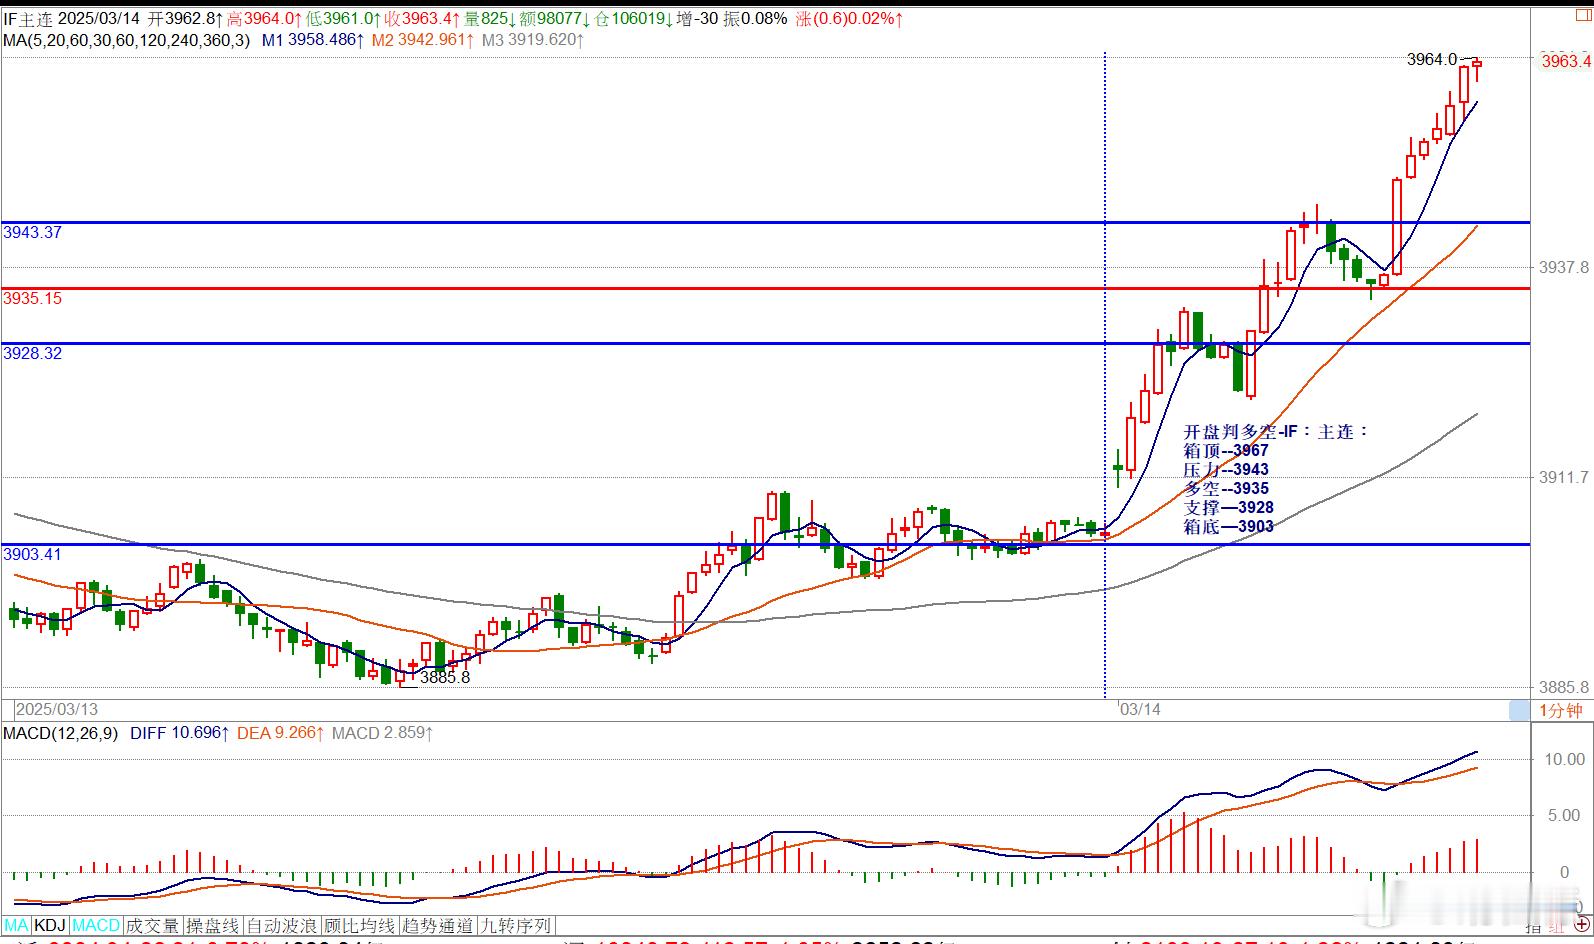Select the 3928.32 horizontal line label
The height and width of the screenshot is (944, 1594).
[x=32, y=353]
